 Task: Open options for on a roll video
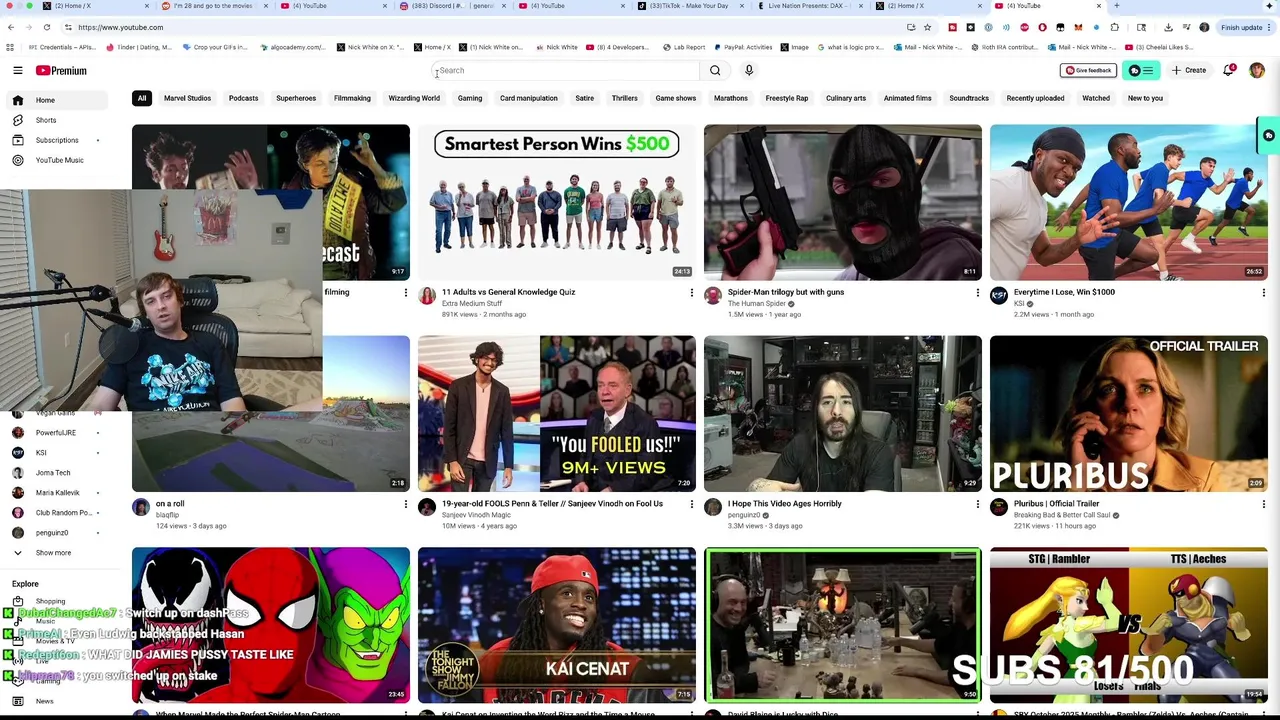tap(405, 504)
